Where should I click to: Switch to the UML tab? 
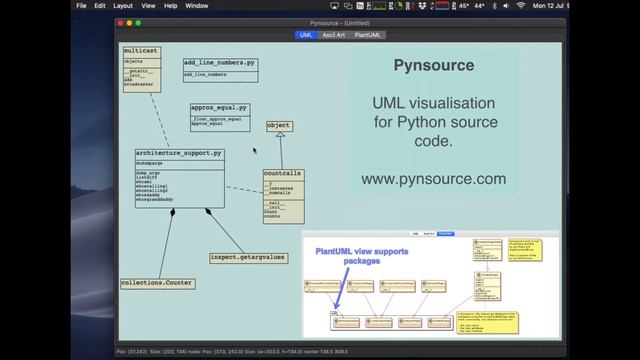(x=306, y=35)
